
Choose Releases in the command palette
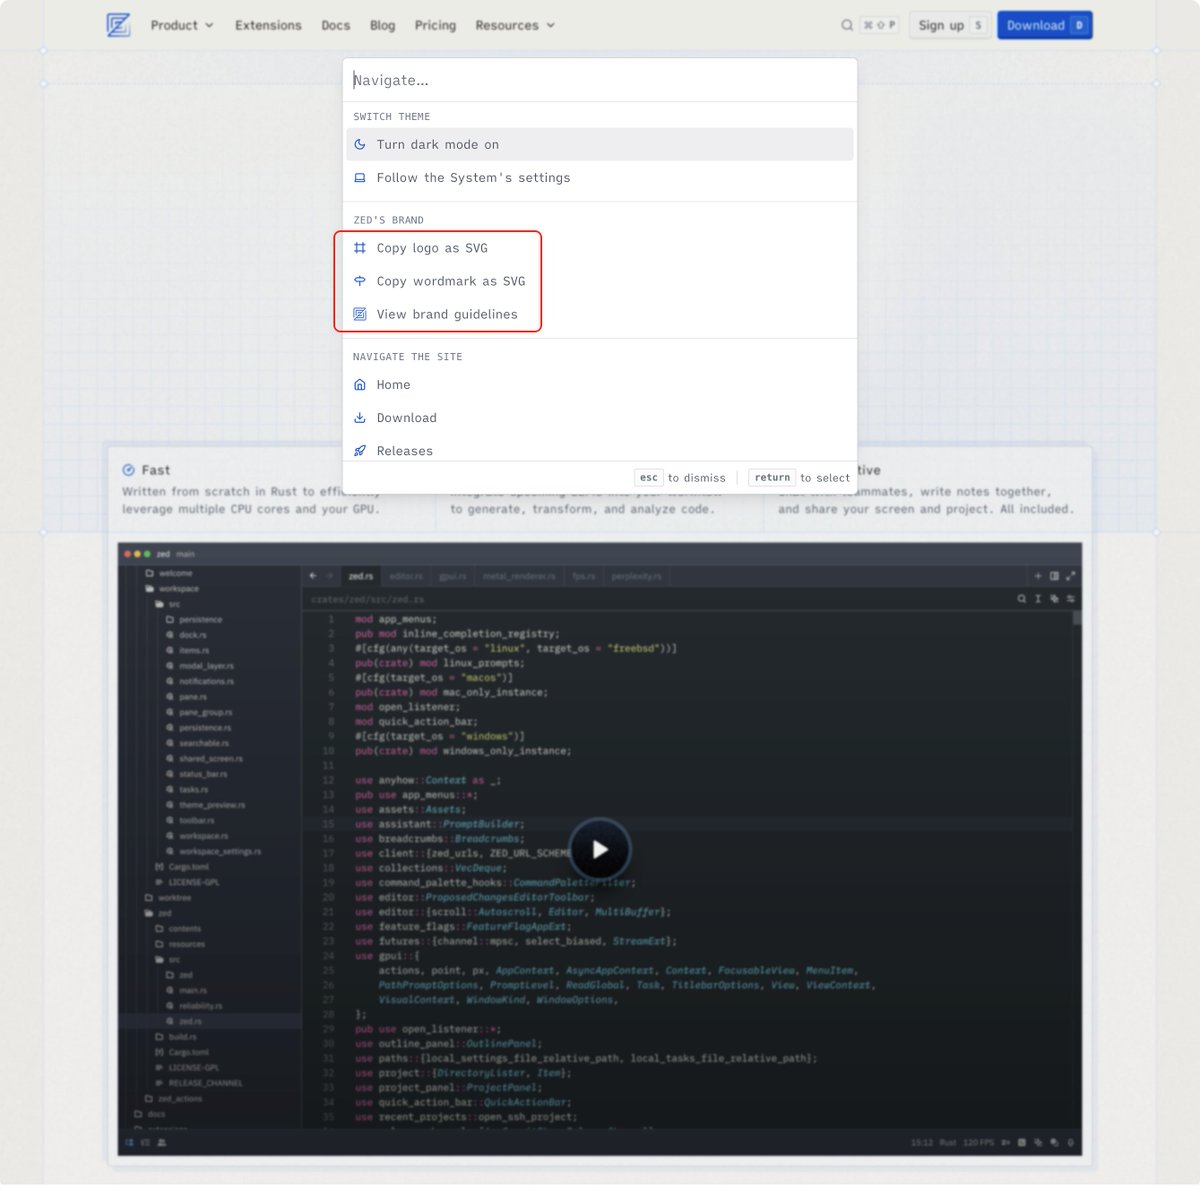pyautogui.click(x=600, y=450)
